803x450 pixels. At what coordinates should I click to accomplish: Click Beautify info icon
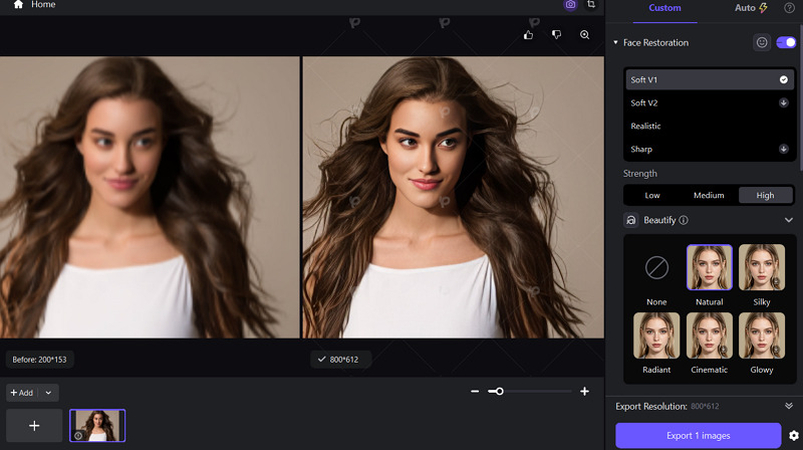click(x=683, y=220)
